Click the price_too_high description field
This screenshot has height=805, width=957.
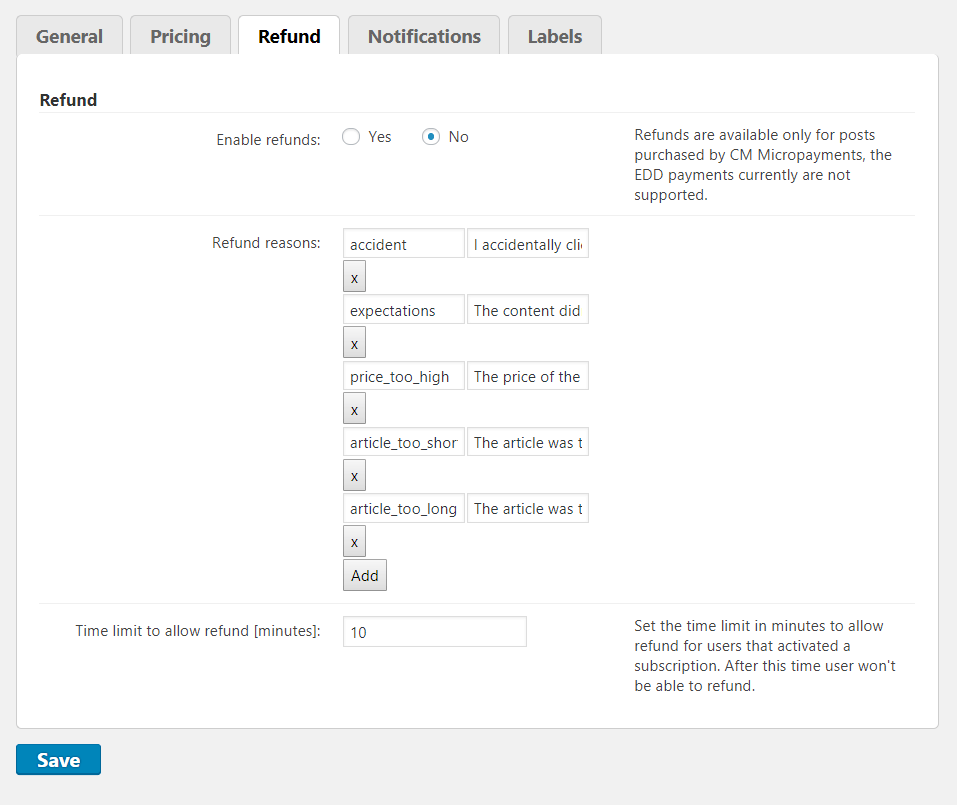tap(528, 375)
